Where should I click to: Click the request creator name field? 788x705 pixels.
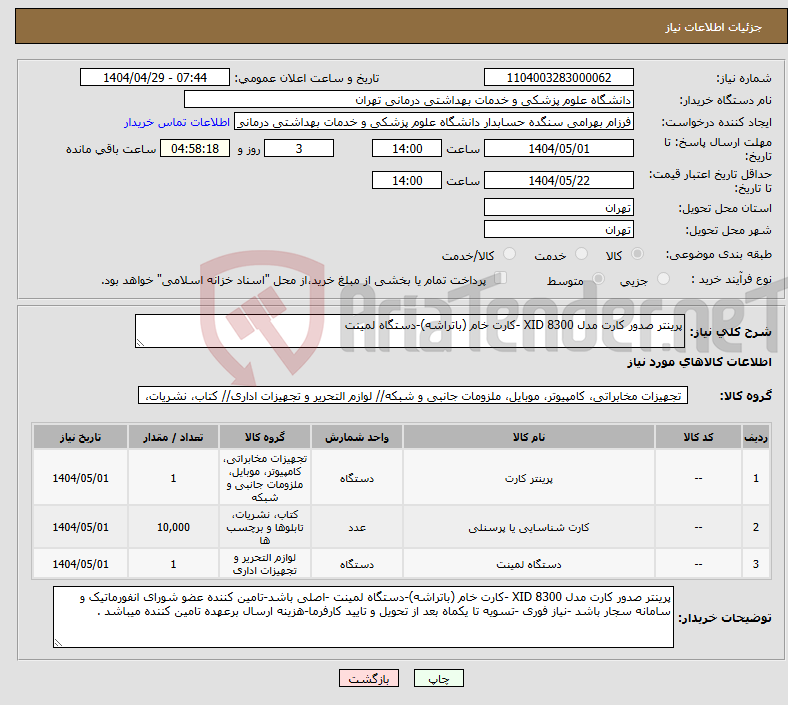(434, 122)
